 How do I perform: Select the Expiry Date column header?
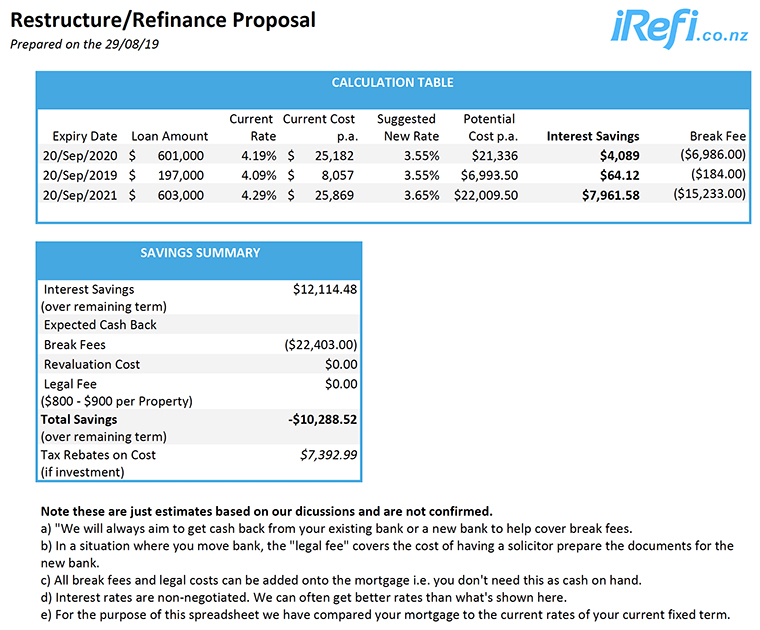(x=84, y=136)
